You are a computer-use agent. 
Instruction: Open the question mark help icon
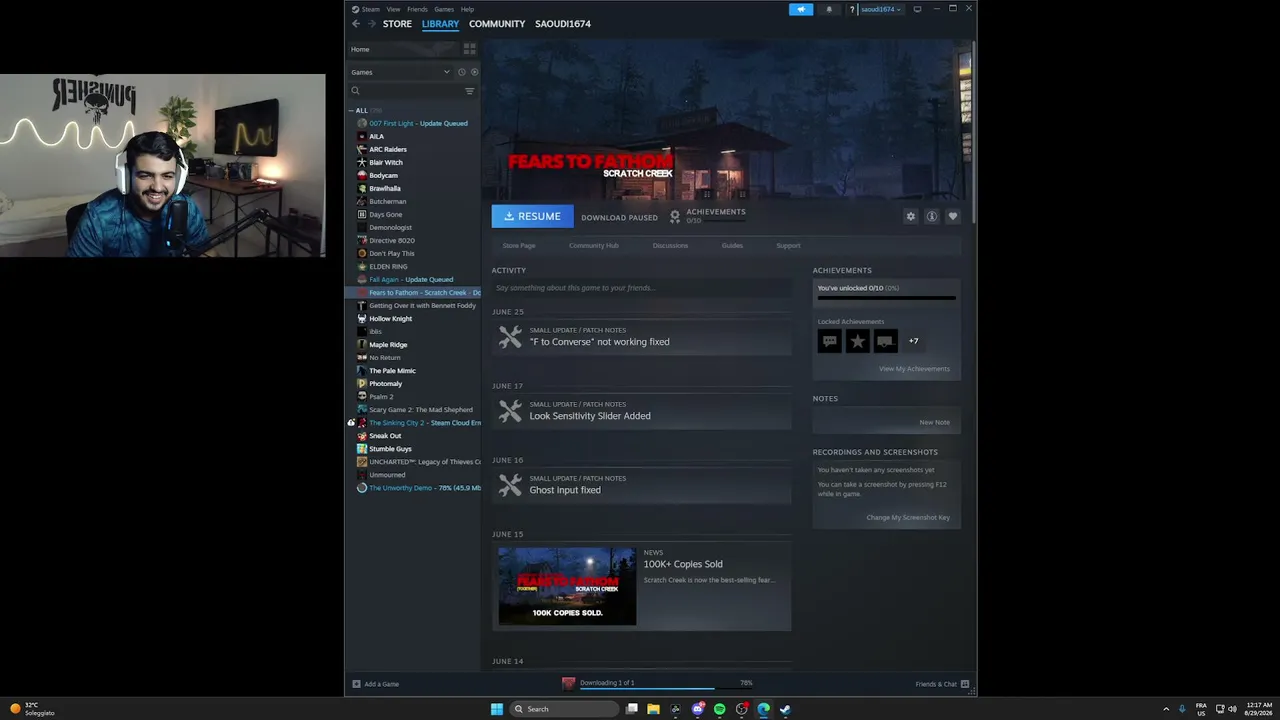pyautogui.click(x=852, y=9)
